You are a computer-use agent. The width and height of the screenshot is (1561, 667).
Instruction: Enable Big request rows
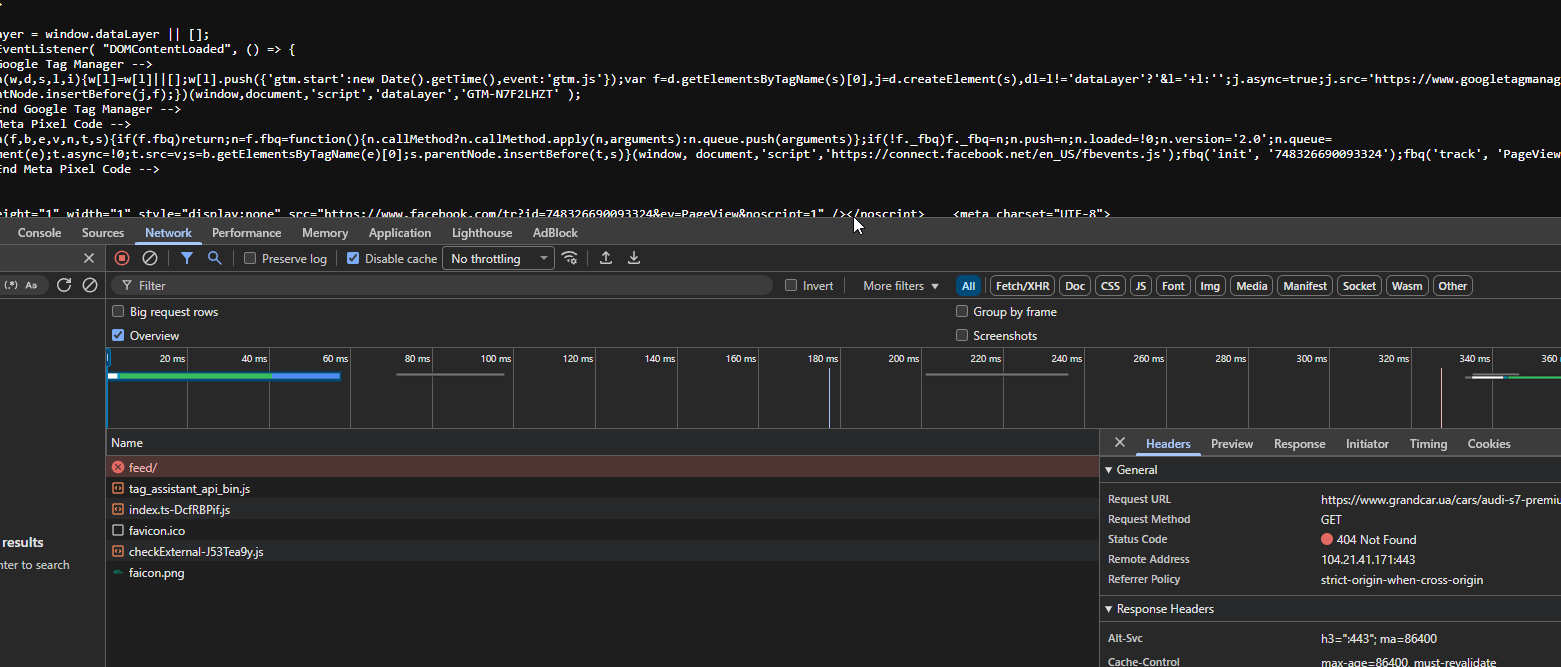click(x=119, y=312)
